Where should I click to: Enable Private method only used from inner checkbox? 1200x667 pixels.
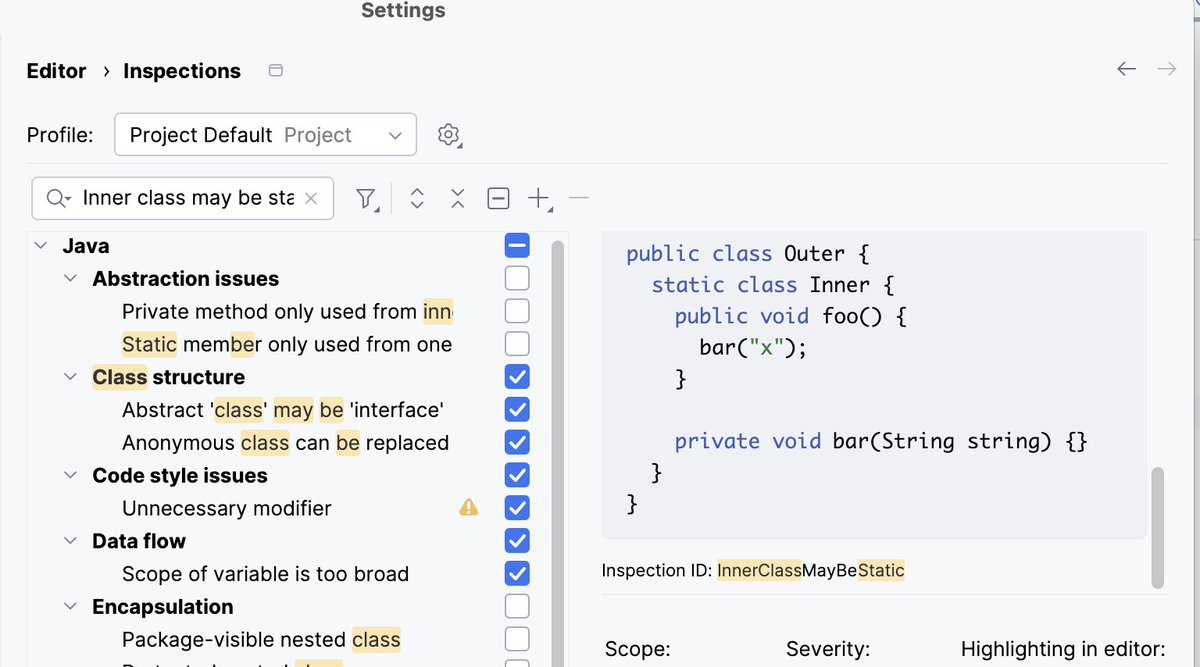click(517, 311)
